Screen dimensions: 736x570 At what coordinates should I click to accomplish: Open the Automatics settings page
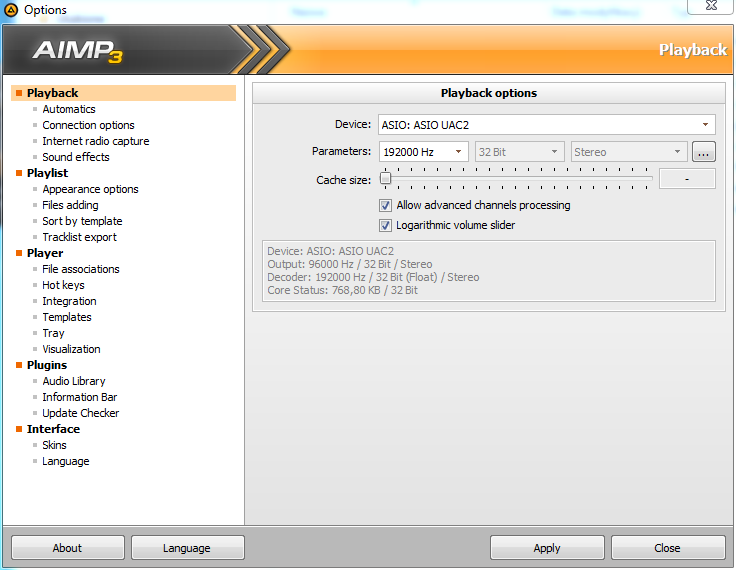tap(69, 109)
